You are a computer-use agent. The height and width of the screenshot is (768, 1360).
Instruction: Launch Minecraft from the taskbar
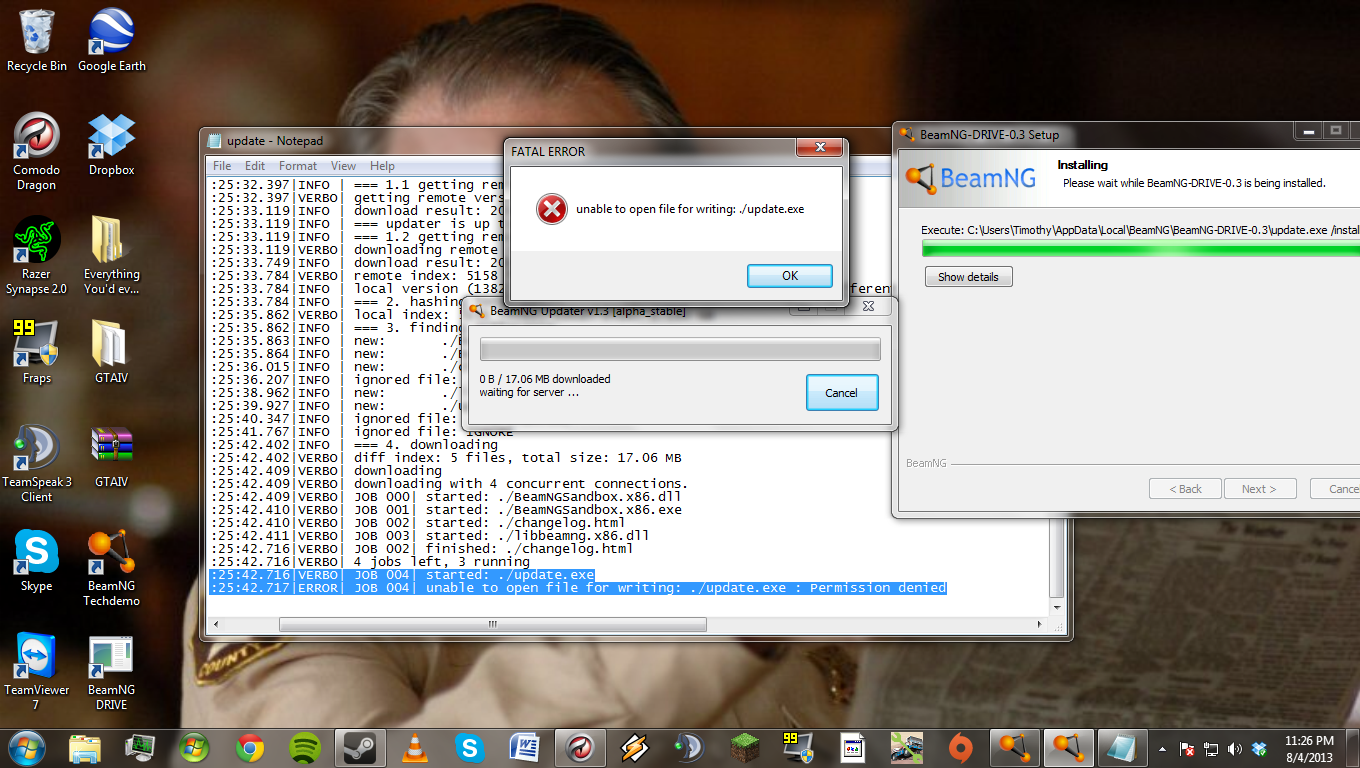coord(743,747)
